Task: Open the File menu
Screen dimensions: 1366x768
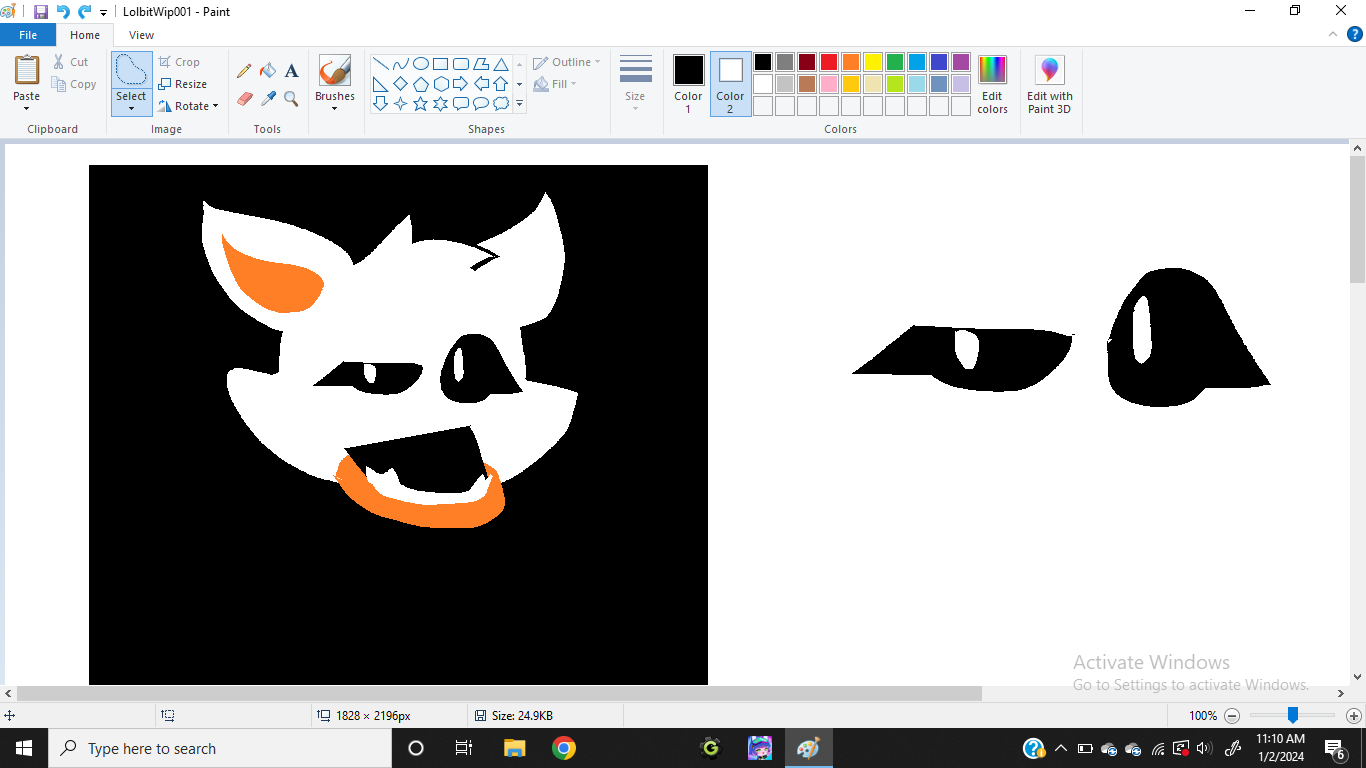Action: point(28,33)
